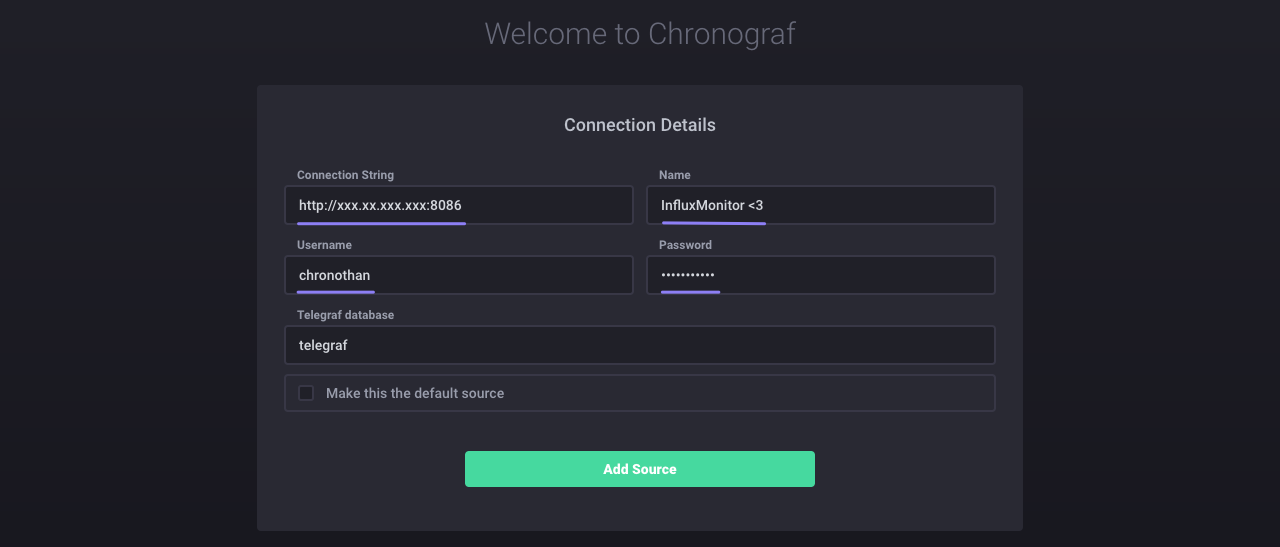Image resolution: width=1280 pixels, height=547 pixels.
Task: Click the http://xxx.xx.xxx.xxx:8086 URL text
Action: (x=380, y=205)
